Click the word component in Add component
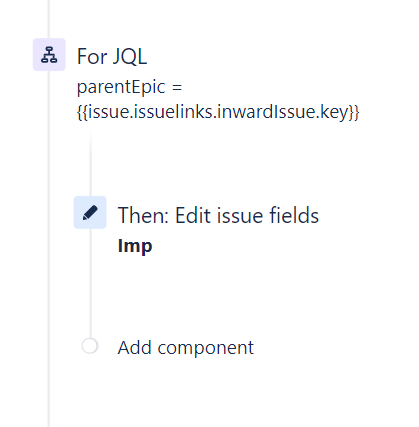 coord(206,348)
